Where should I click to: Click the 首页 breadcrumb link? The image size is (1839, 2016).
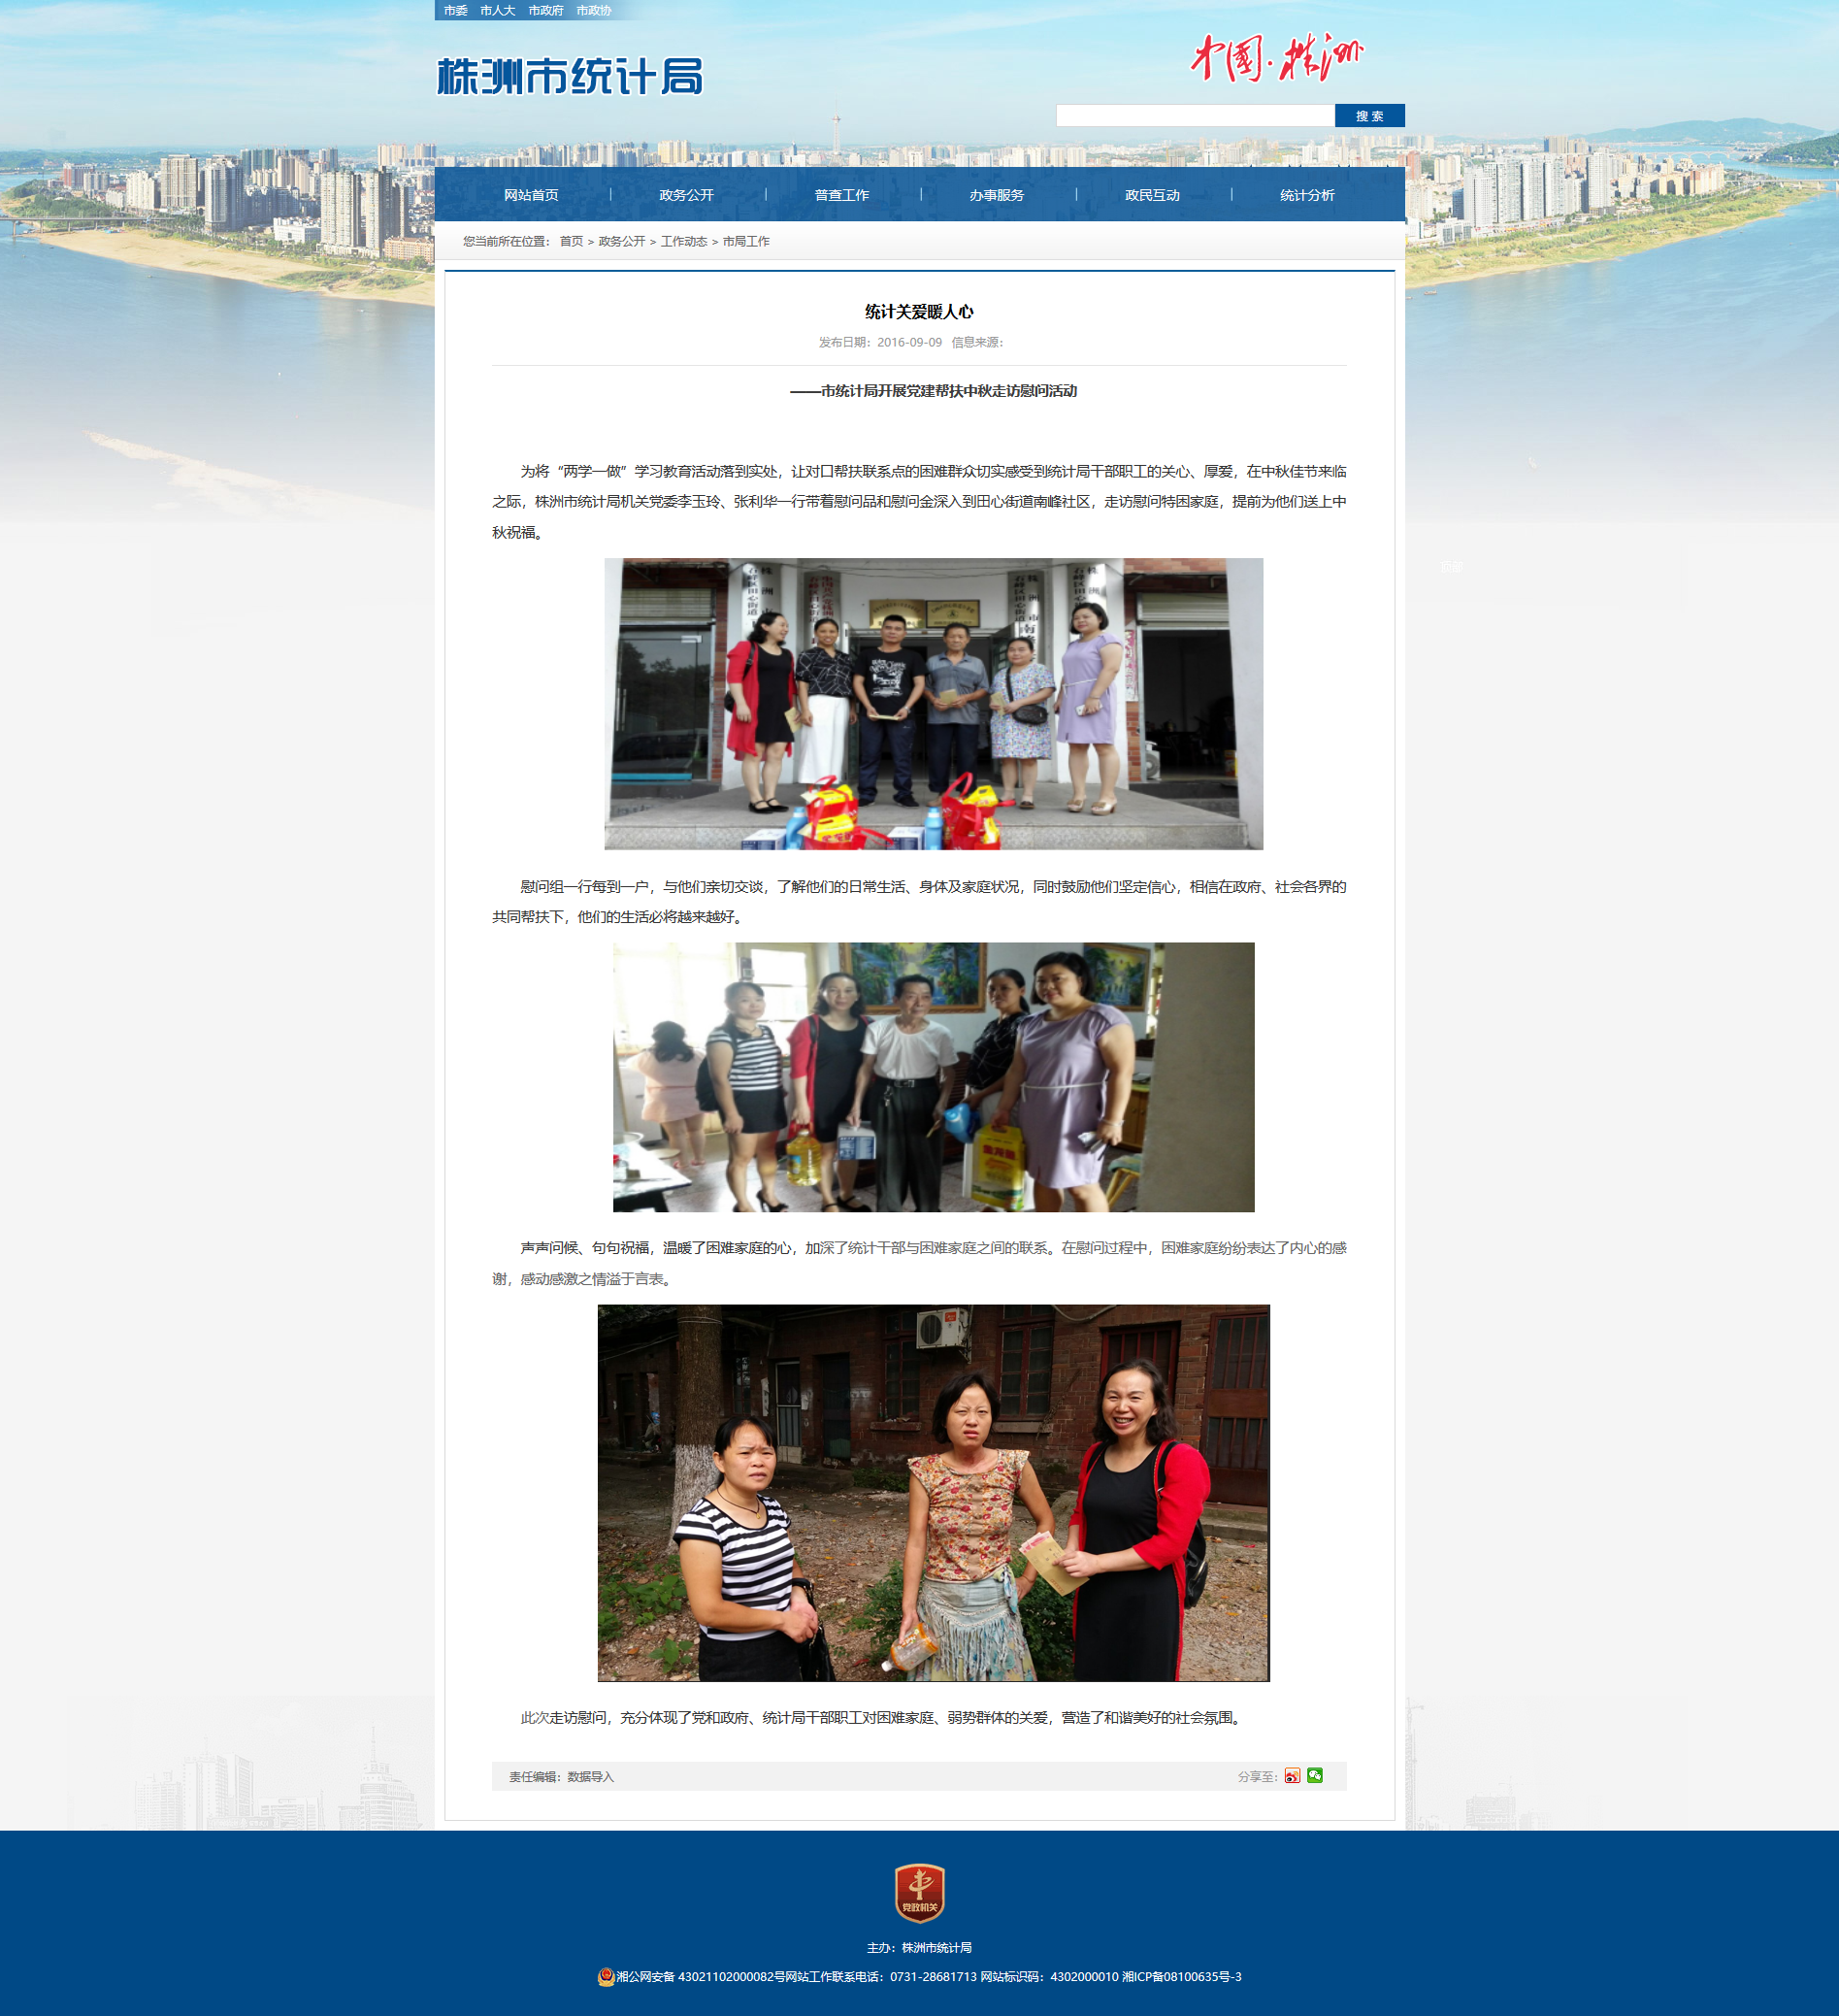pos(571,242)
